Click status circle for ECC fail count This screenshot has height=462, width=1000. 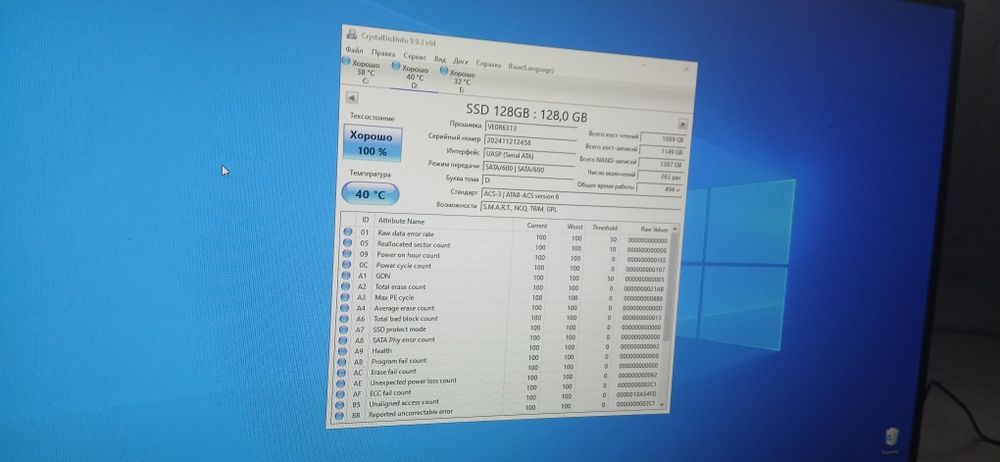[x=339, y=393]
